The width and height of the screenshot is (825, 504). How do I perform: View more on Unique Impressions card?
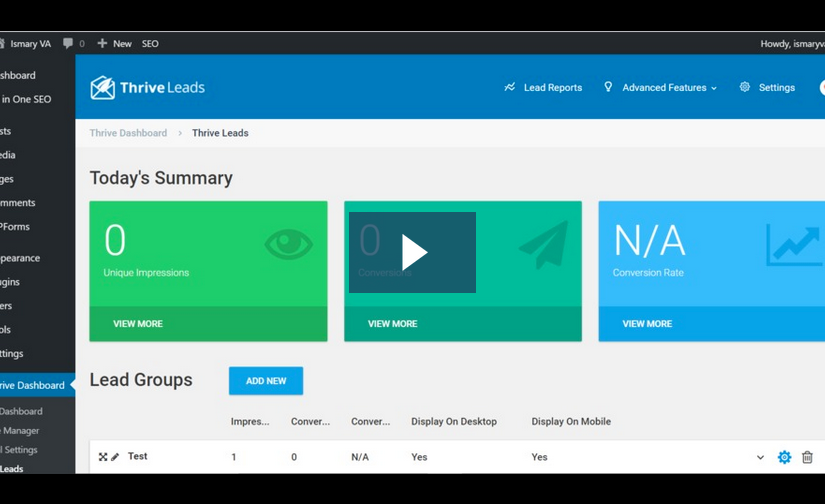[138, 324]
